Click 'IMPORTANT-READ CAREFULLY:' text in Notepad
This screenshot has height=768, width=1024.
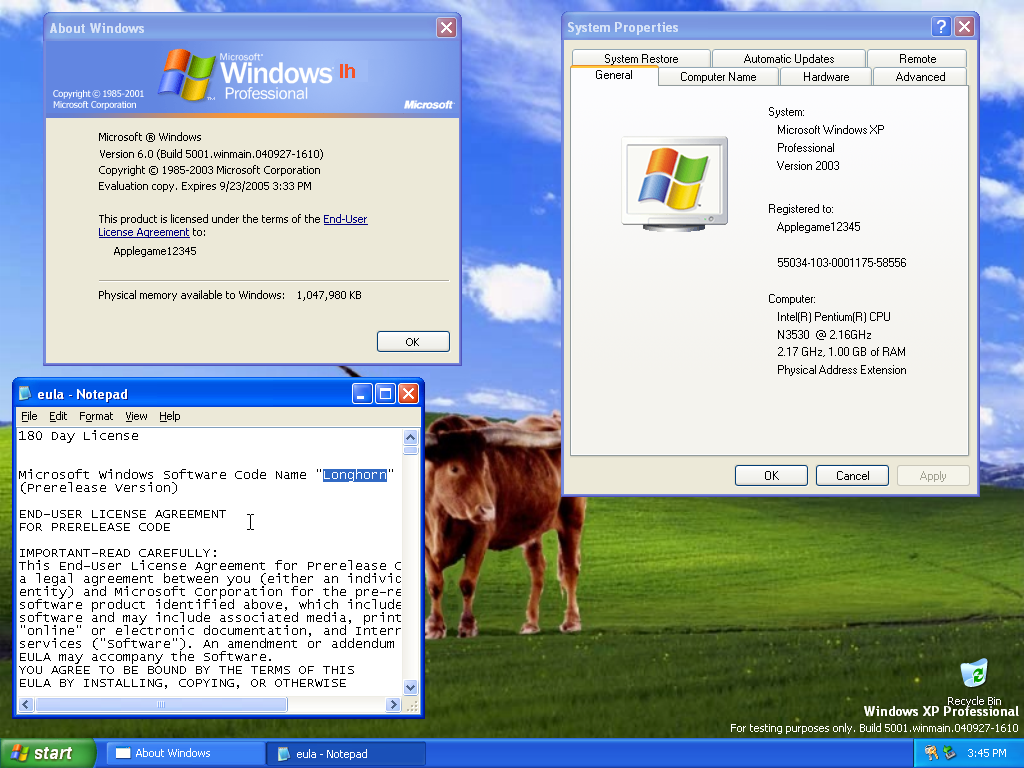118,552
